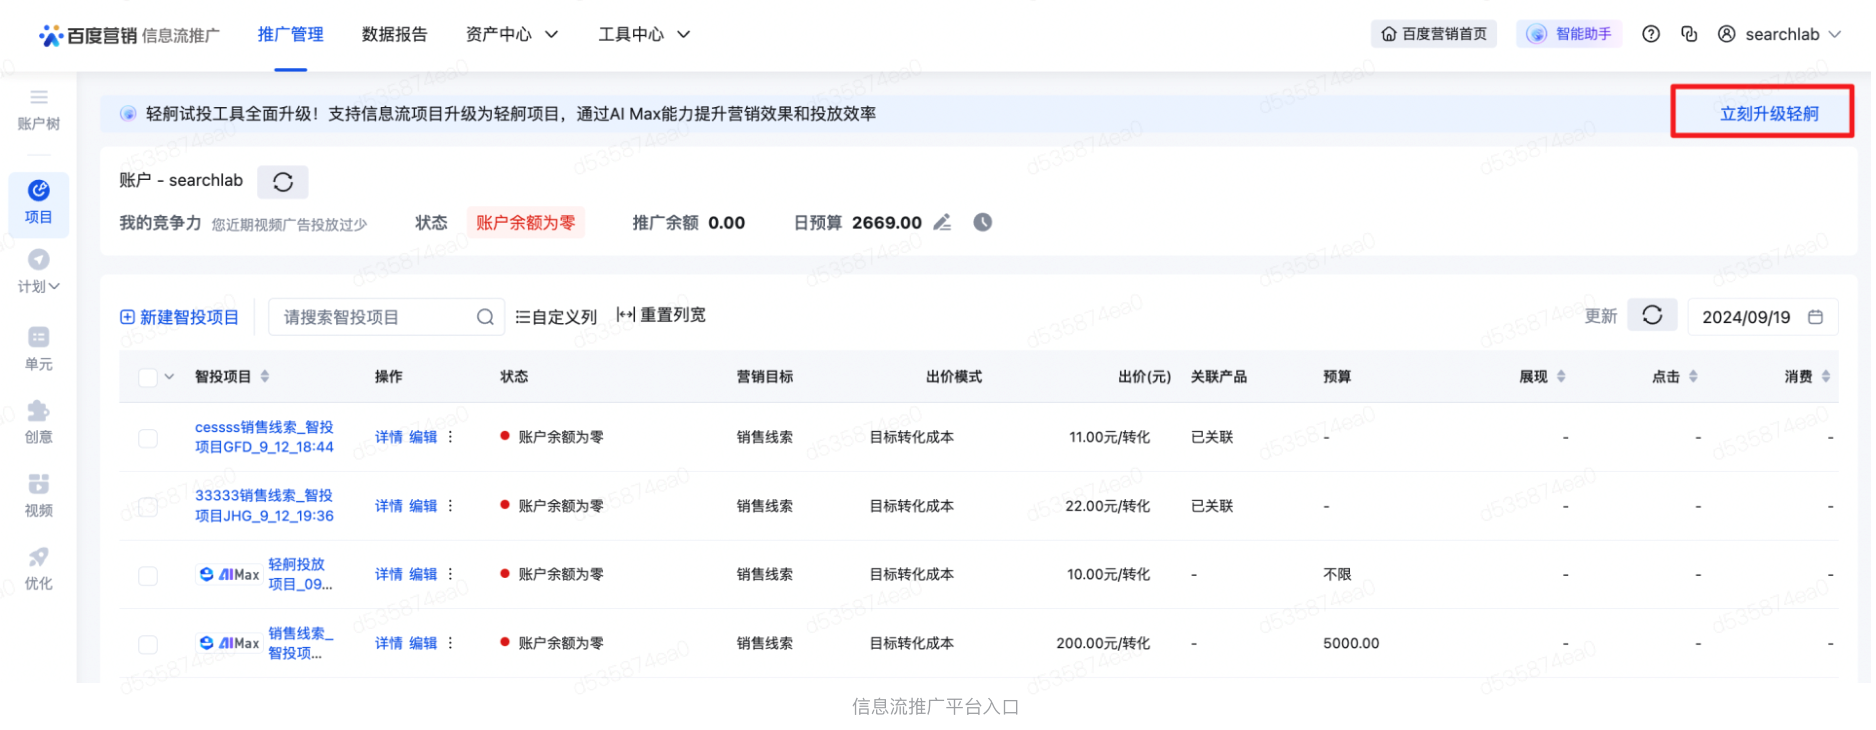This screenshot has height=730, width=1876.
Task: Open project cessss销售线索_智投项目GFD
Action: (264, 438)
